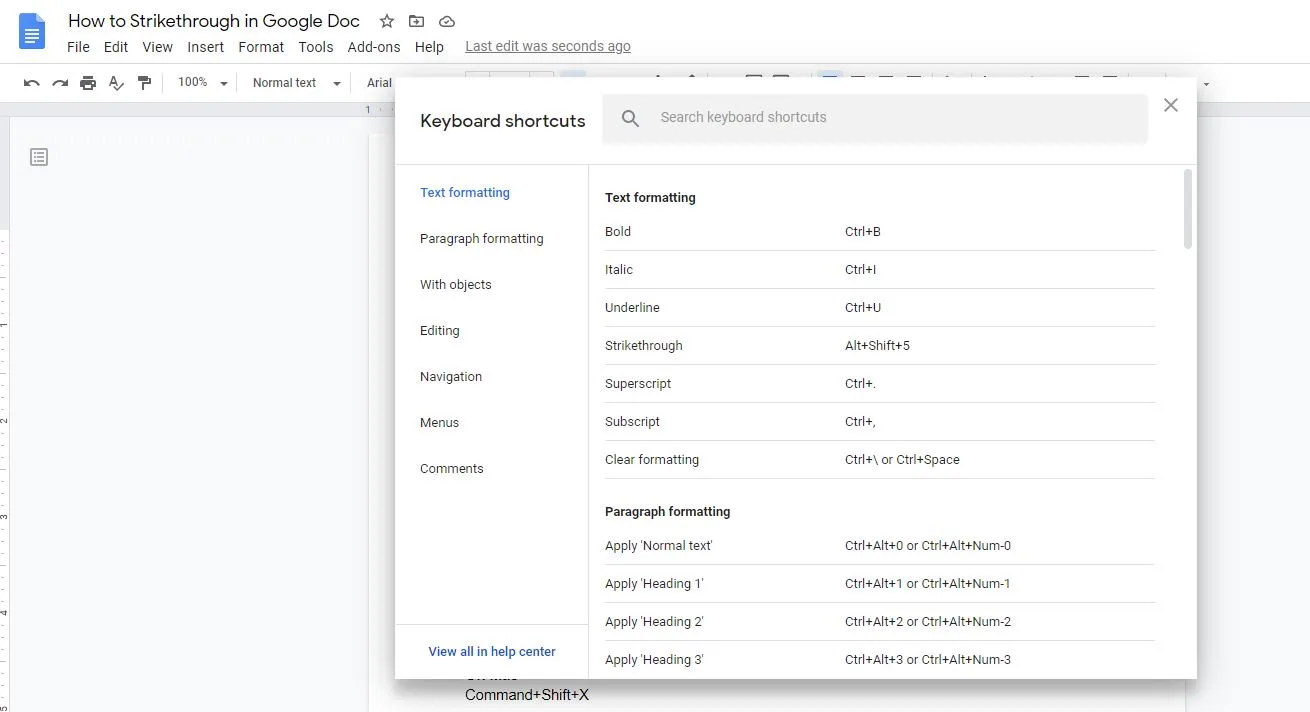Open the View menu

pos(158,47)
